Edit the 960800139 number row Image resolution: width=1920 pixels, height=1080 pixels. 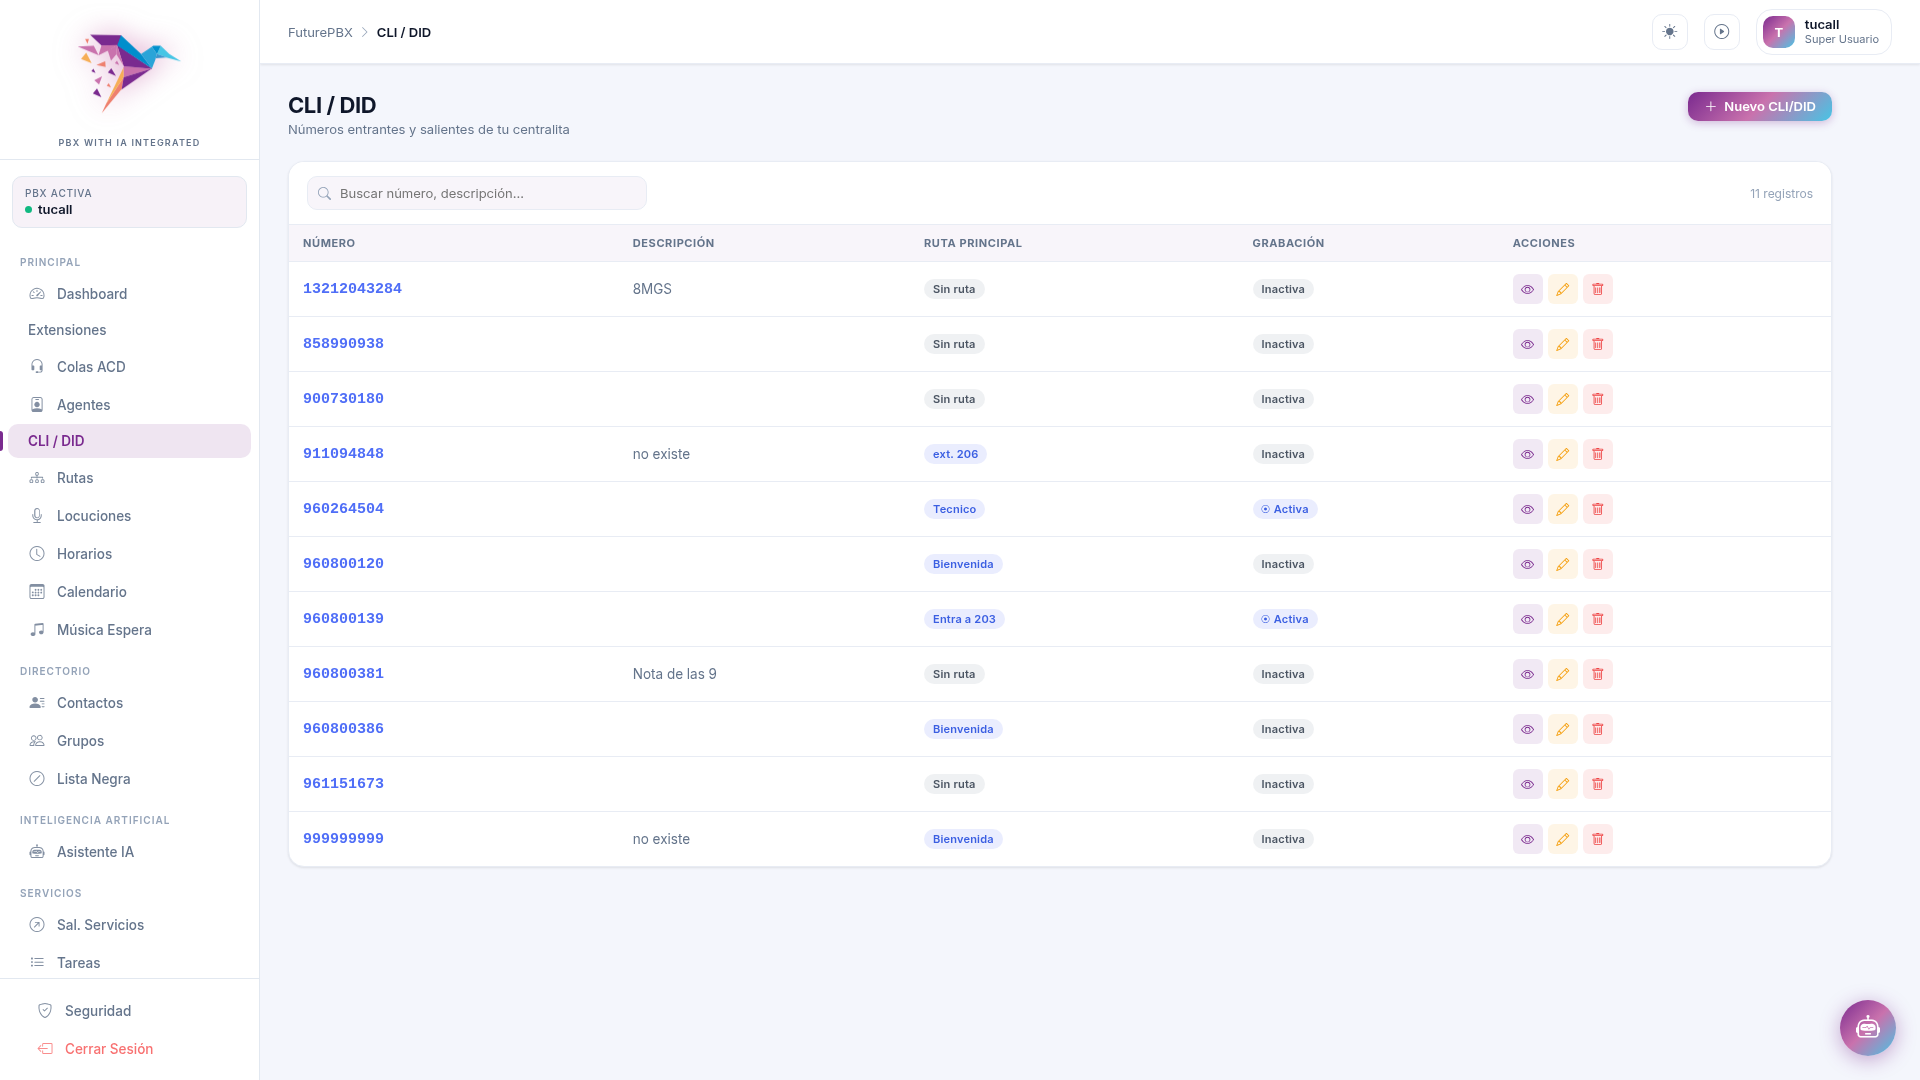(x=1562, y=619)
